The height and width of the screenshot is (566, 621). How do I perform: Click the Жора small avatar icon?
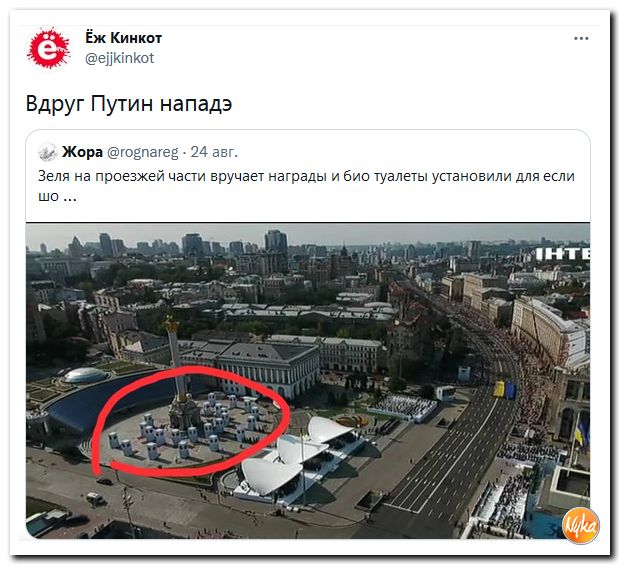(x=48, y=152)
